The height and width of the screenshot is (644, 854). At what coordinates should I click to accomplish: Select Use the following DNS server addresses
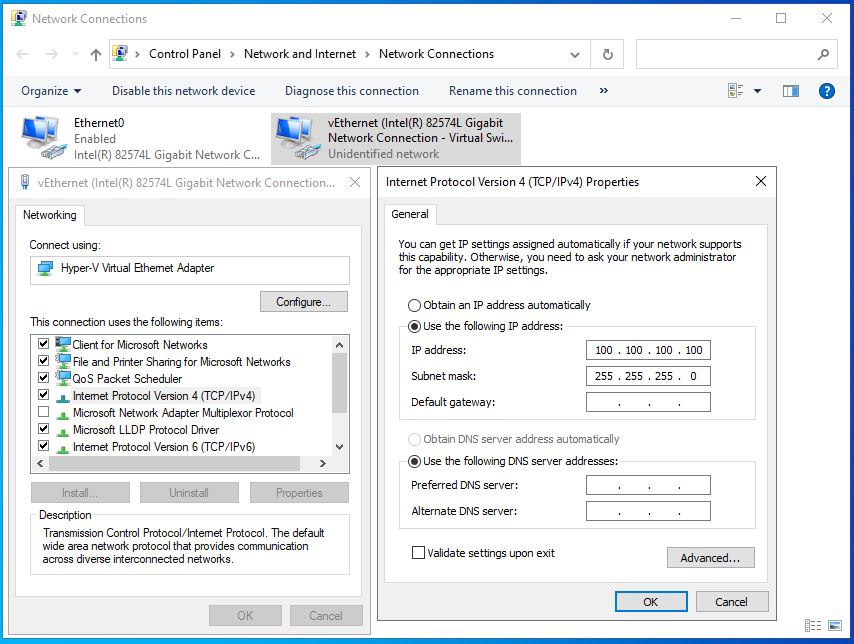tap(414, 461)
